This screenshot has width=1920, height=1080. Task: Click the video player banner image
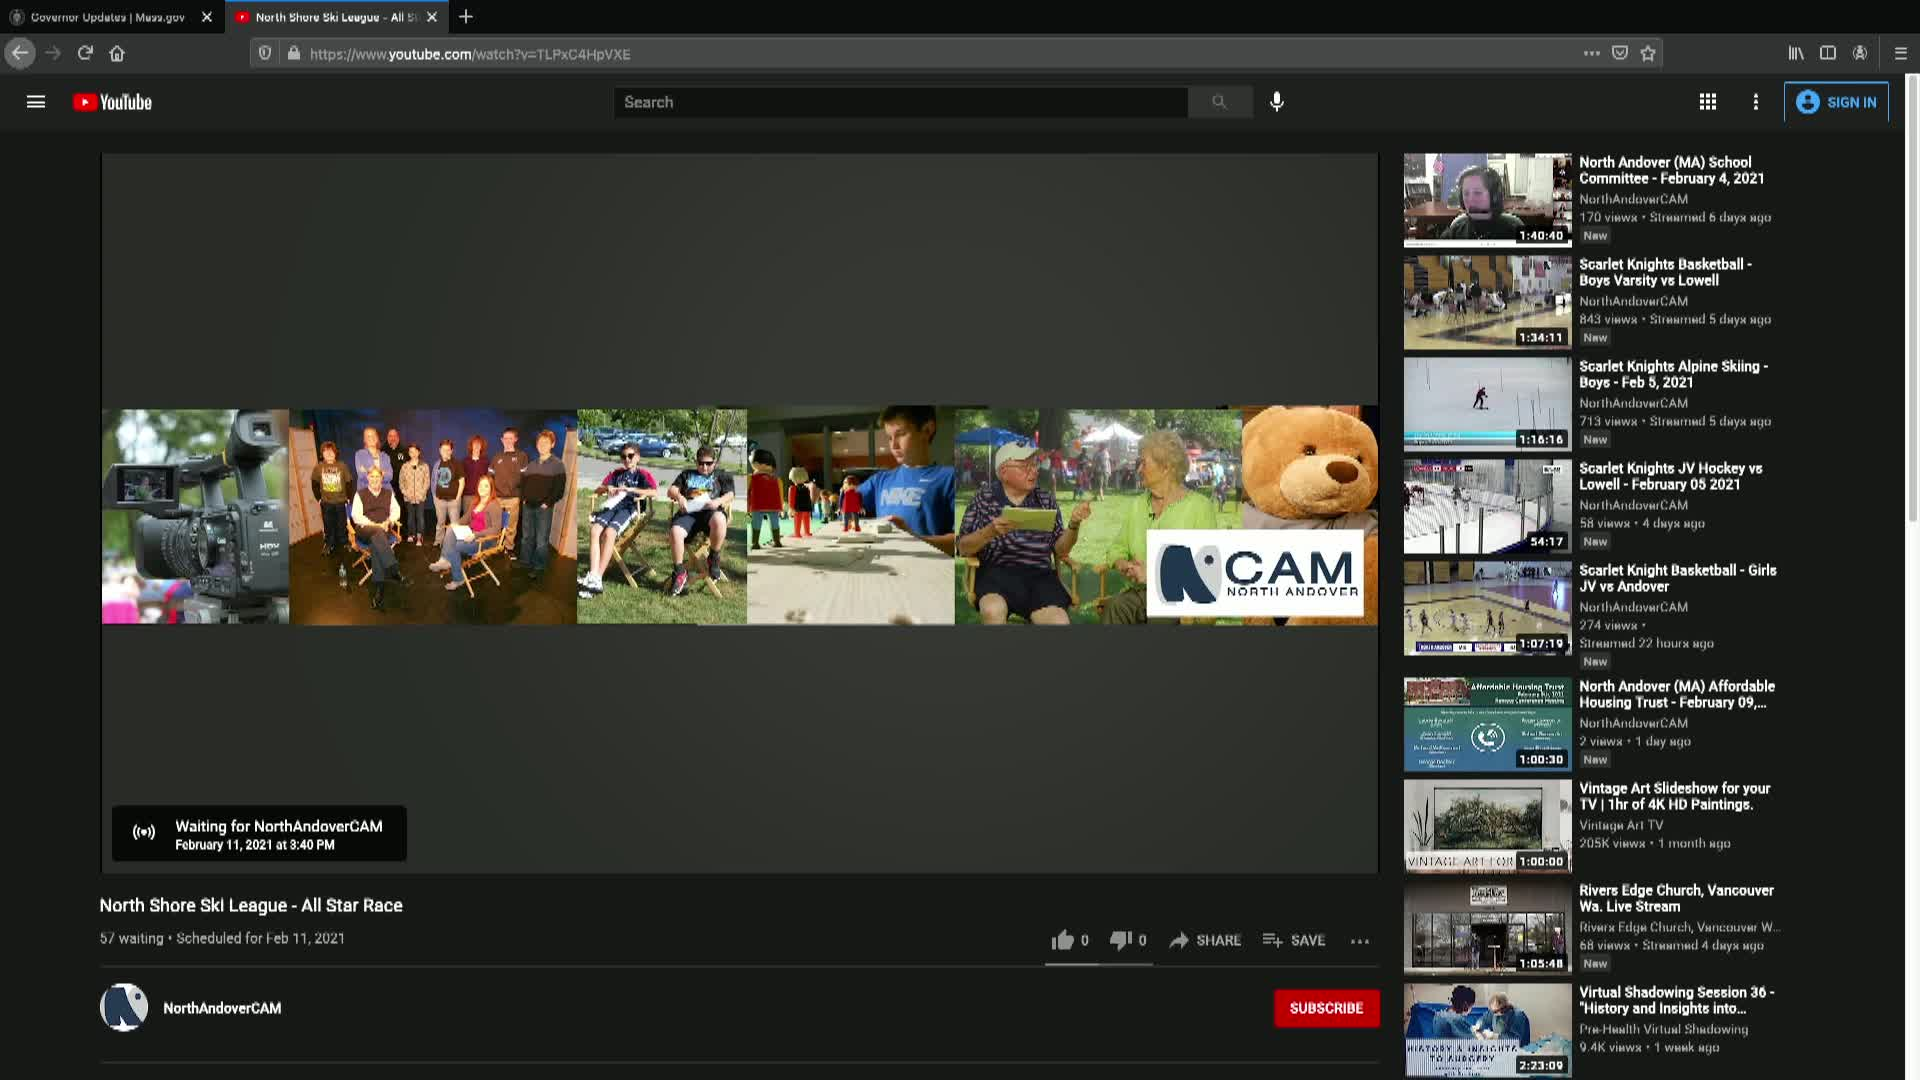[x=739, y=515]
